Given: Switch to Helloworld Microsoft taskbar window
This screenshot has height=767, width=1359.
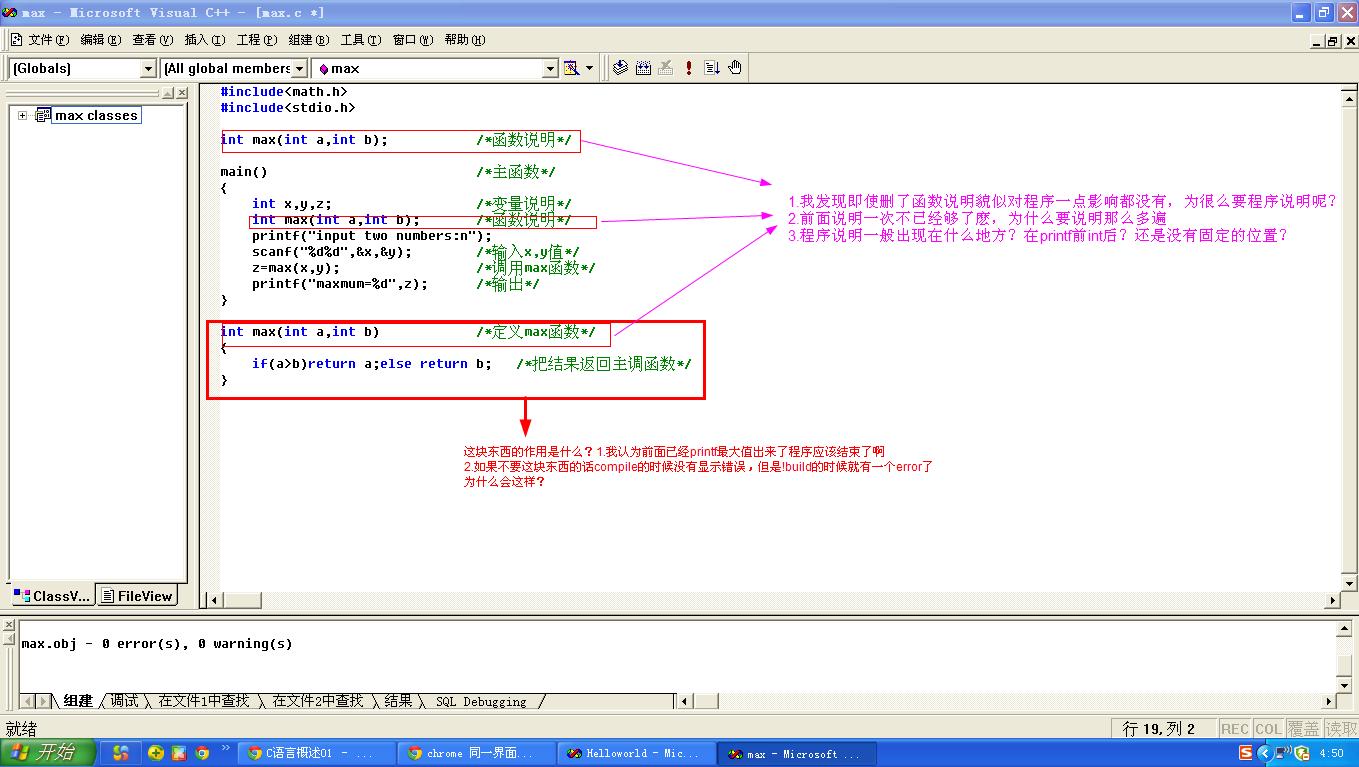Looking at the screenshot, I should pyautogui.click(x=636, y=753).
